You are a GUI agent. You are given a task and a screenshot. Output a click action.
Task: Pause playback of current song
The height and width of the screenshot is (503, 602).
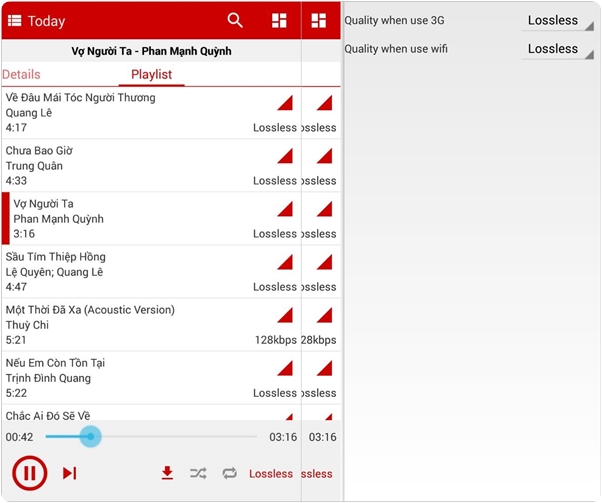click(x=30, y=473)
